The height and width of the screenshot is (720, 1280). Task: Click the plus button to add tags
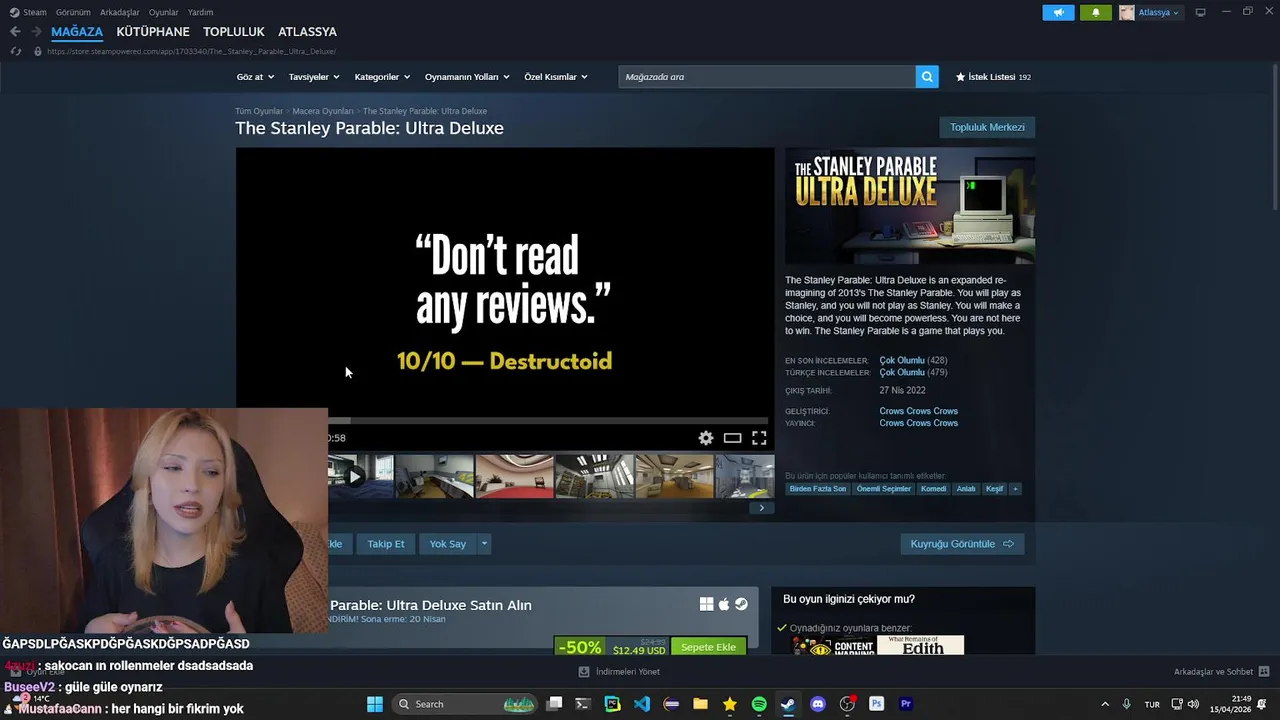(1015, 489)
